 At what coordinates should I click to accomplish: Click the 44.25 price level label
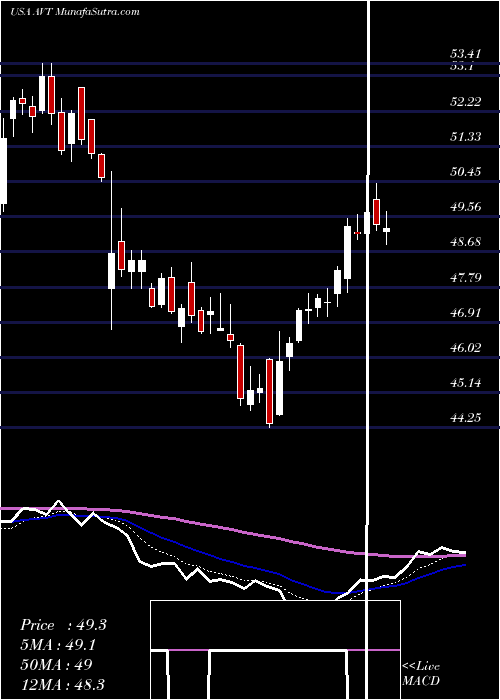tap(466, 418)
